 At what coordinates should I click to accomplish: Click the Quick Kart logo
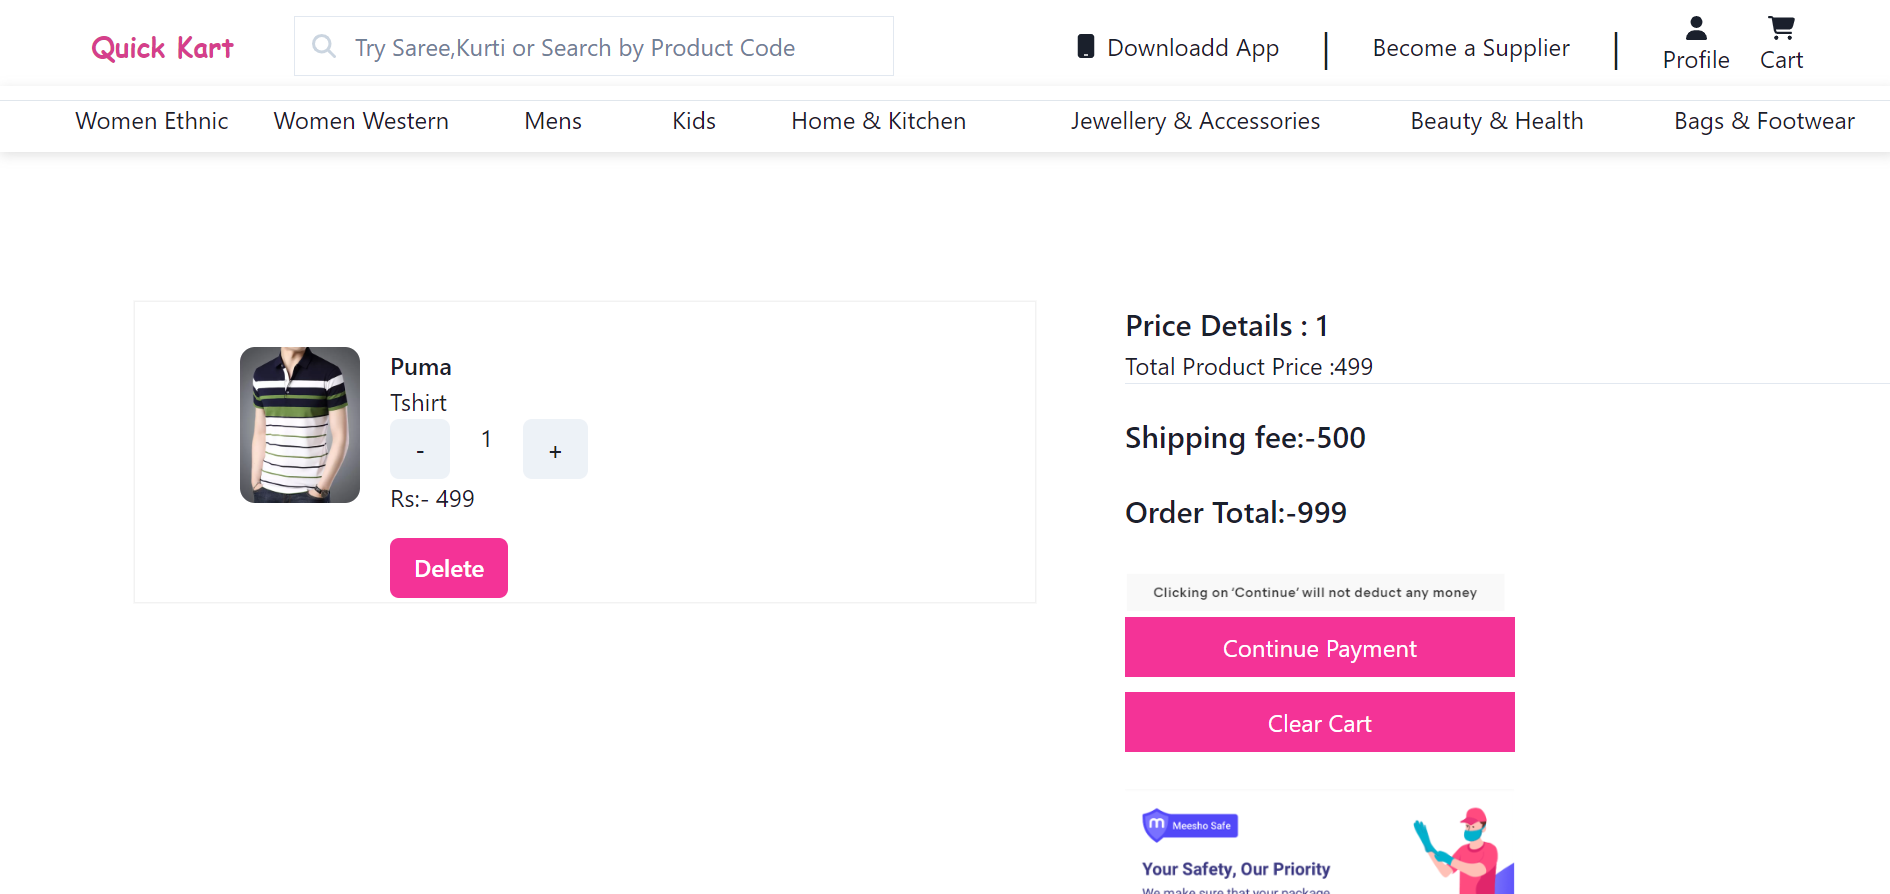pyautogui.click(x=161, y=47)
